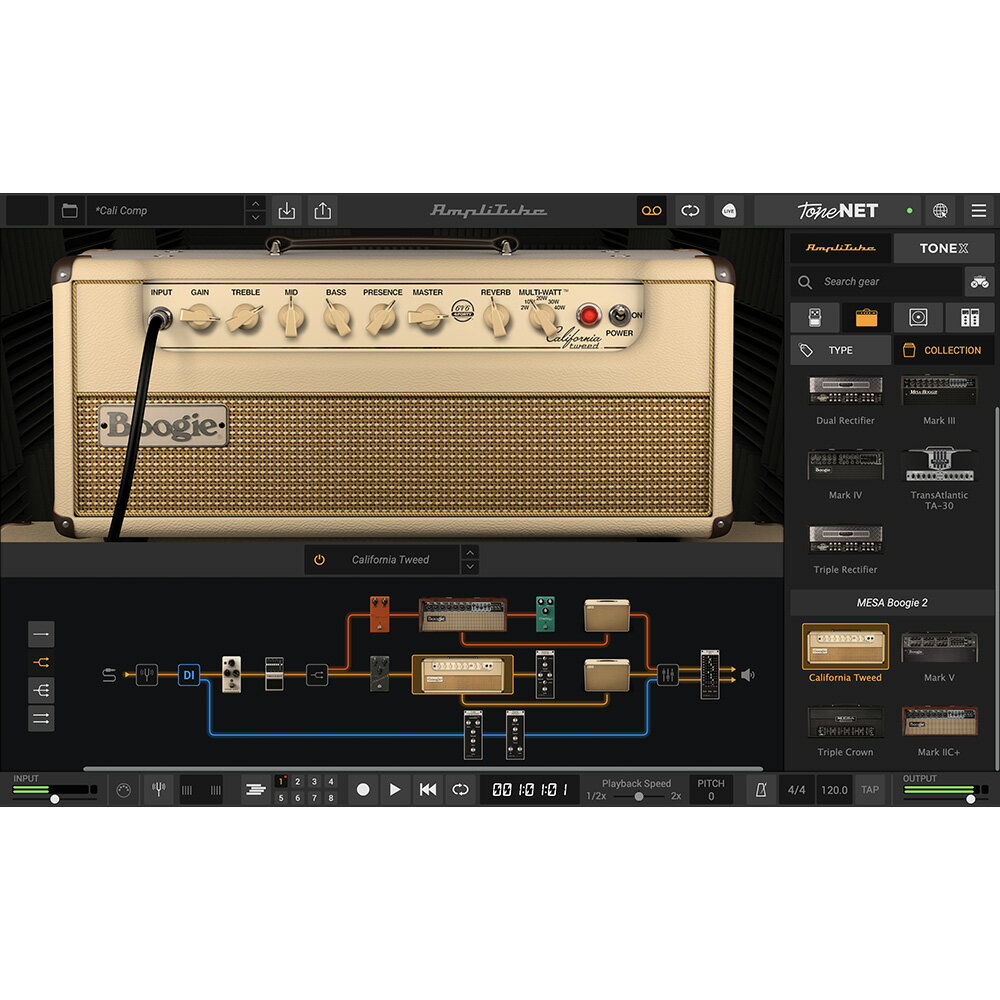Click the looper icon in top bar
This screenshot has width=1000, height=1000.
[x=690, y=210]
